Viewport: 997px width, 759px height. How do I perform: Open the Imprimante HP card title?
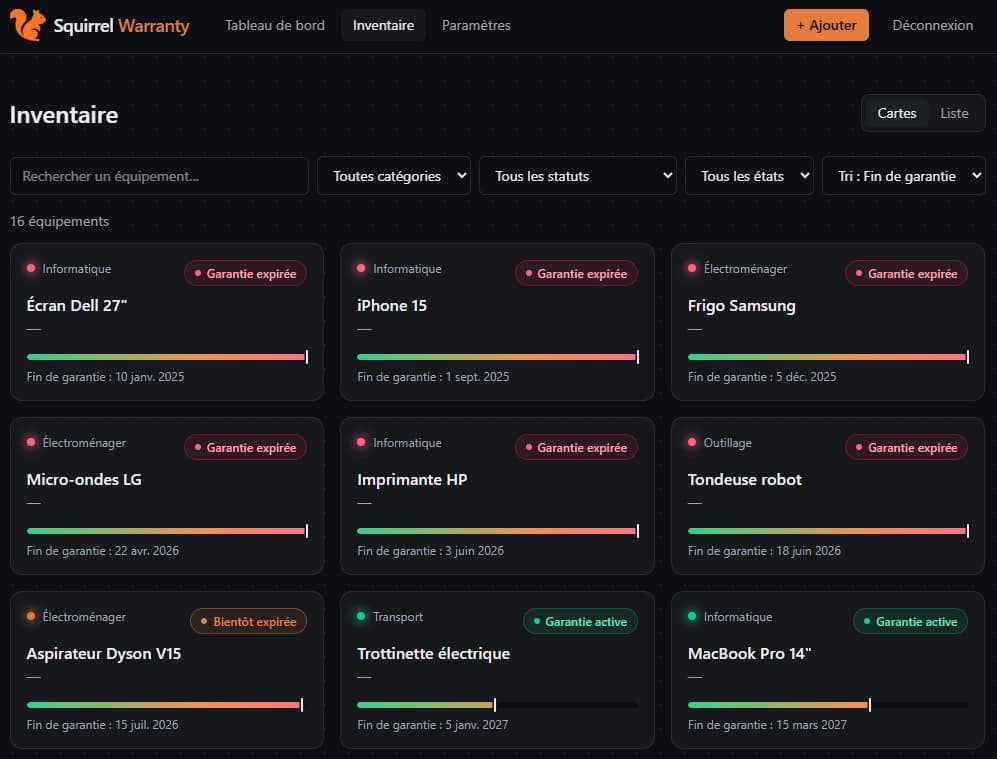tap(412, 479)
